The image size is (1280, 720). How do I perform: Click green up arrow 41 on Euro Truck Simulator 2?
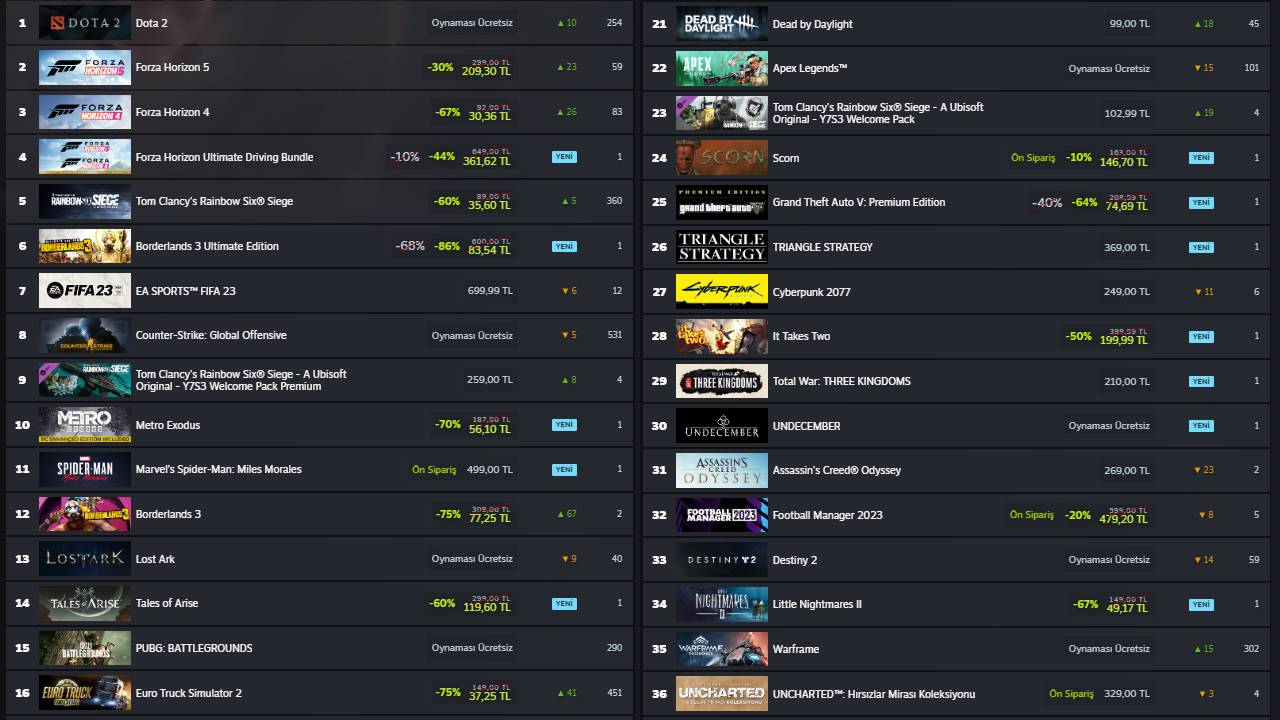pos(567,693)
